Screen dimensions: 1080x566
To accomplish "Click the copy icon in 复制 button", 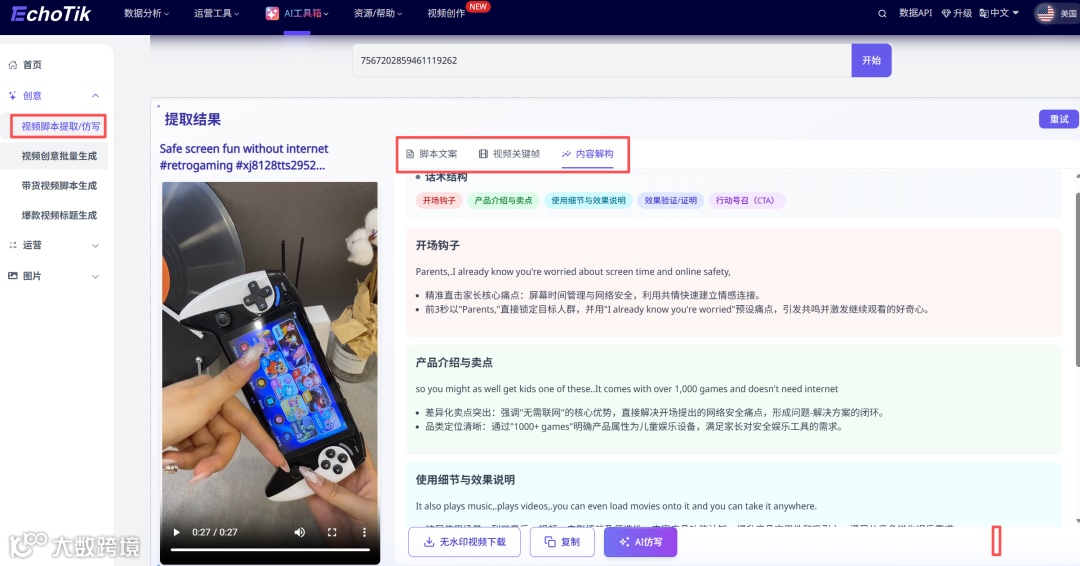I will click(x=550, y=542).
